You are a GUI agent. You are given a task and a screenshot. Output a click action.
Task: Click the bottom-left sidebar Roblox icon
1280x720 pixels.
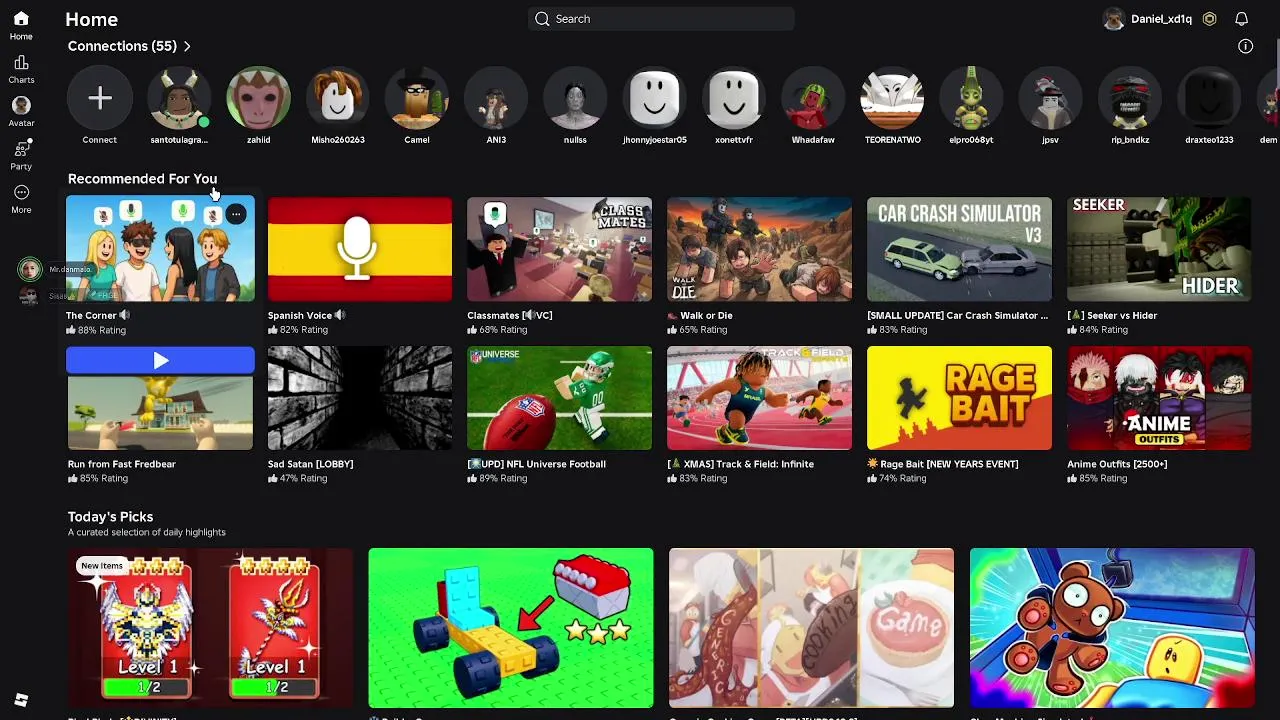[21, 700]
